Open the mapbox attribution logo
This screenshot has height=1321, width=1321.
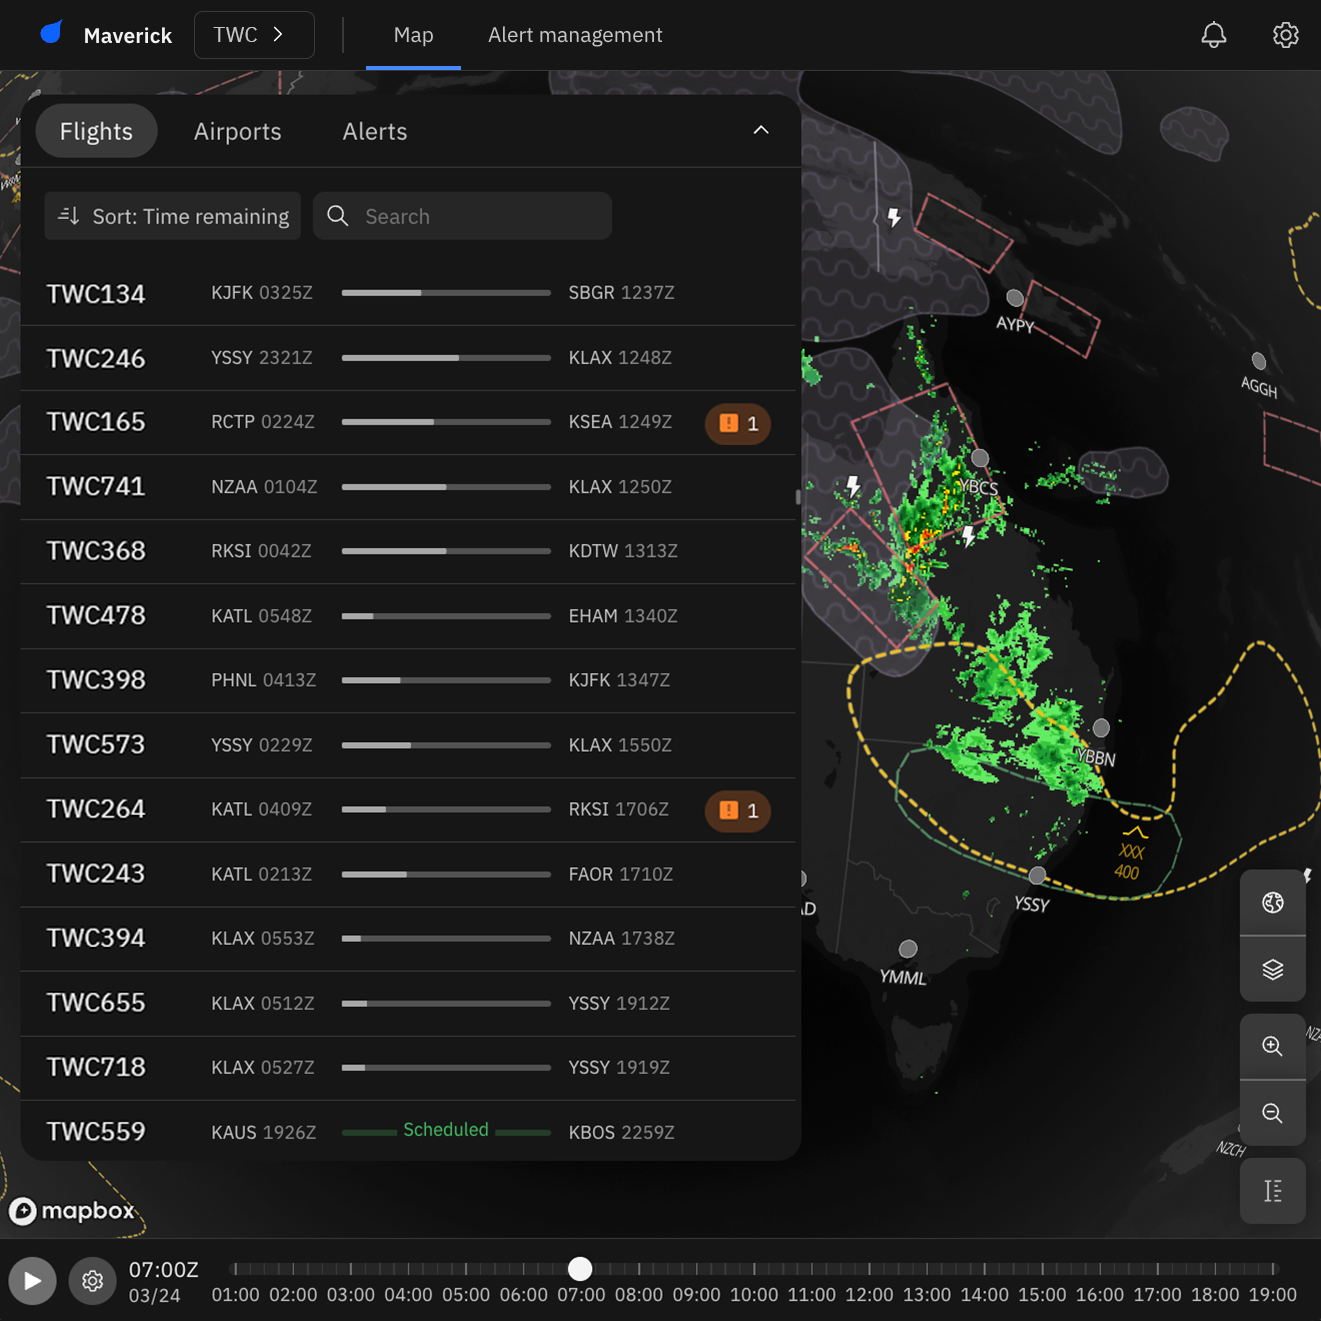pyautogui.click(x=72, y=1211)
